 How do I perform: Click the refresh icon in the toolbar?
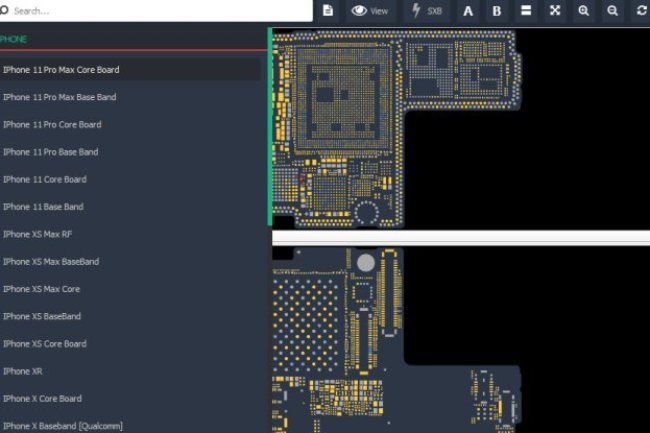642,10
